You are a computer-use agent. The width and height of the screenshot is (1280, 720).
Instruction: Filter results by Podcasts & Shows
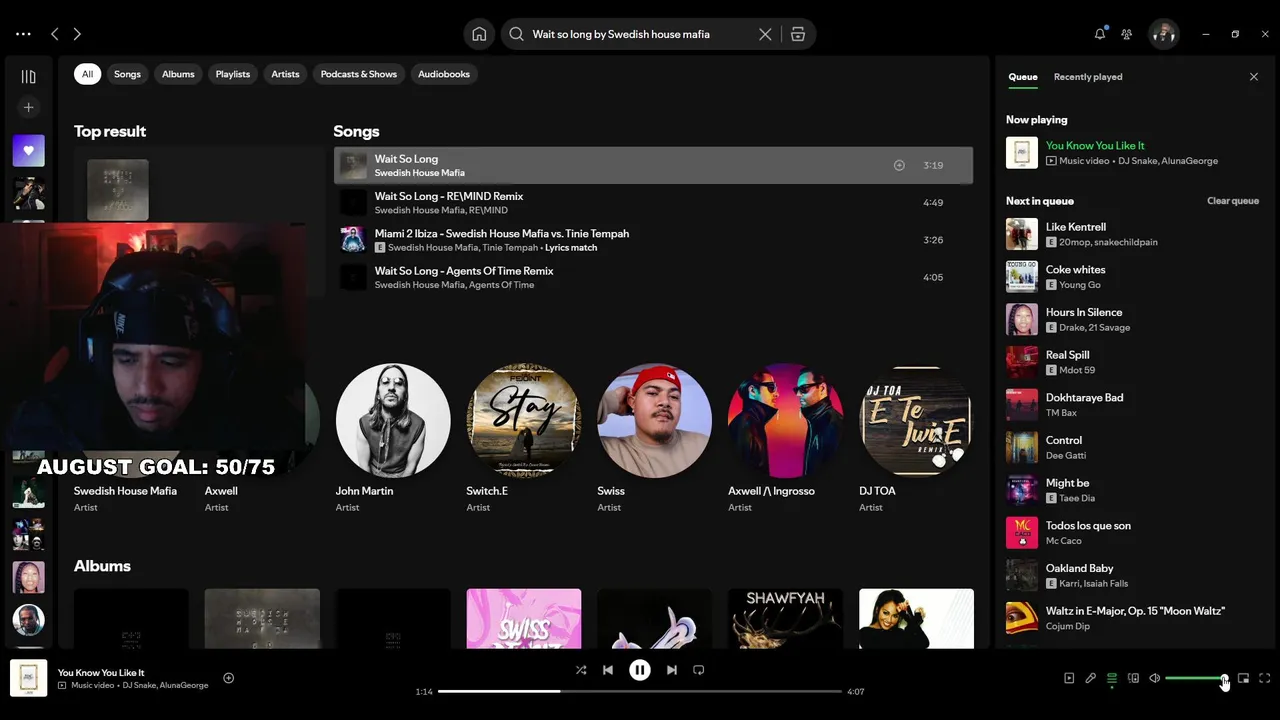359,74
